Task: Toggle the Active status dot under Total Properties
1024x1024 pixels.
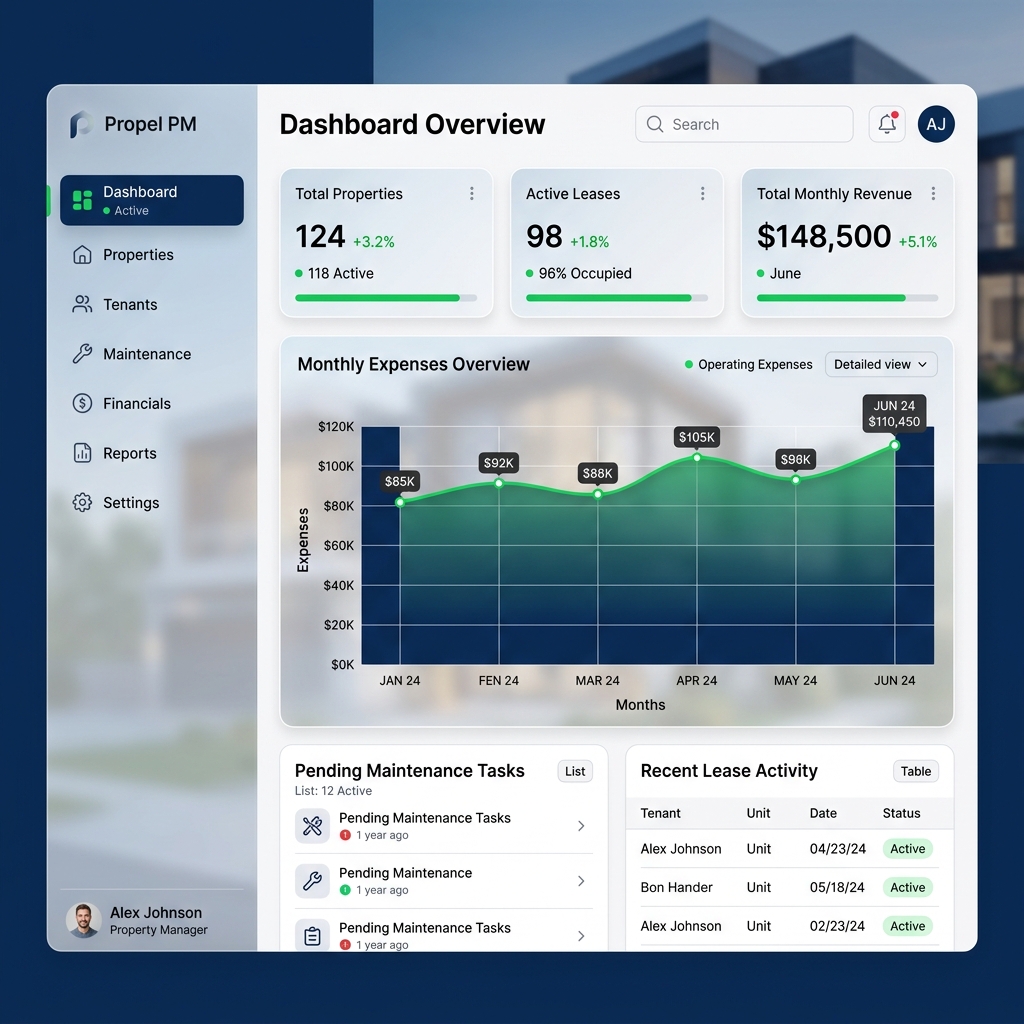Action: (300, 272)
